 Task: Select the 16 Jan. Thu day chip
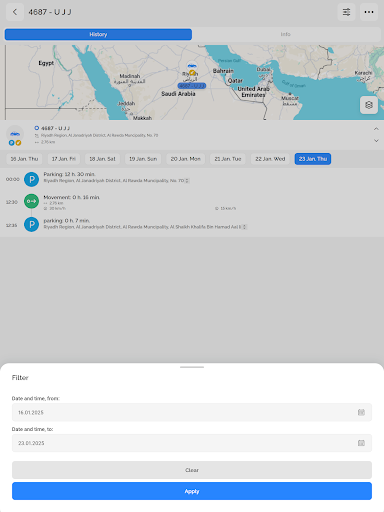pos(24,159)
